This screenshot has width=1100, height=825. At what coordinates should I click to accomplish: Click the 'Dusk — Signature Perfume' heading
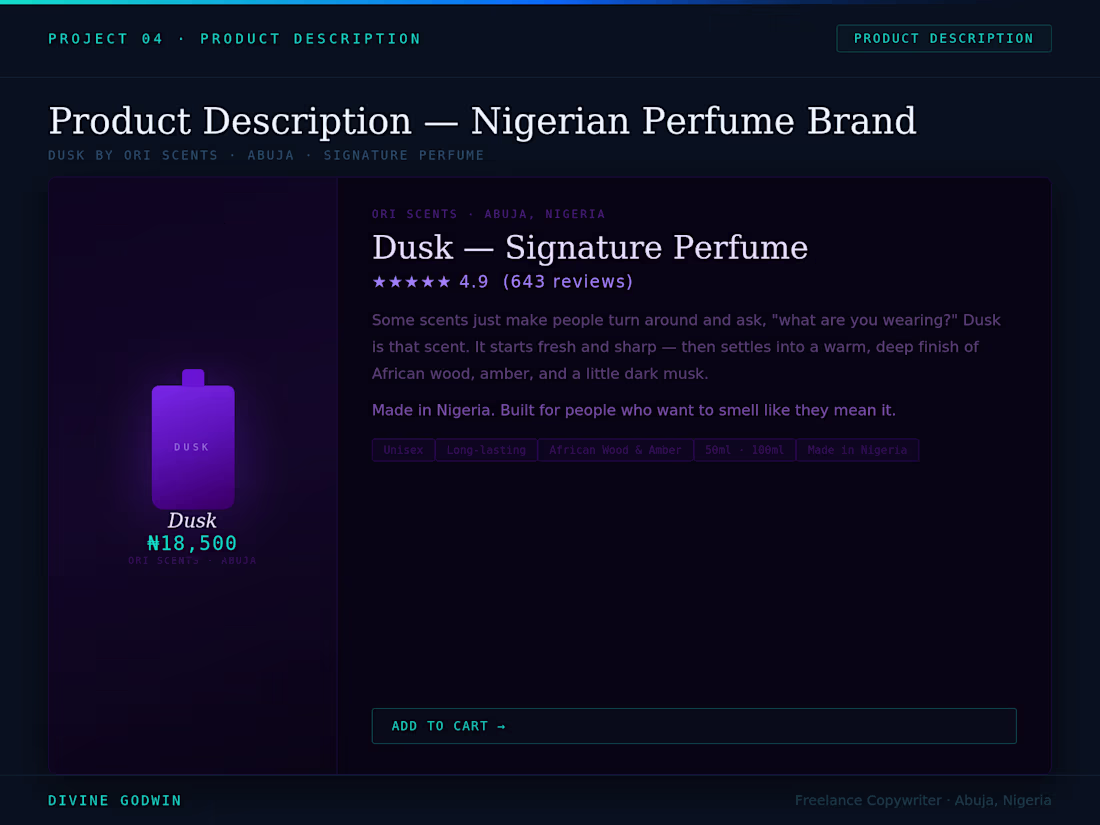pyautogui.click(x=590, y=247)
